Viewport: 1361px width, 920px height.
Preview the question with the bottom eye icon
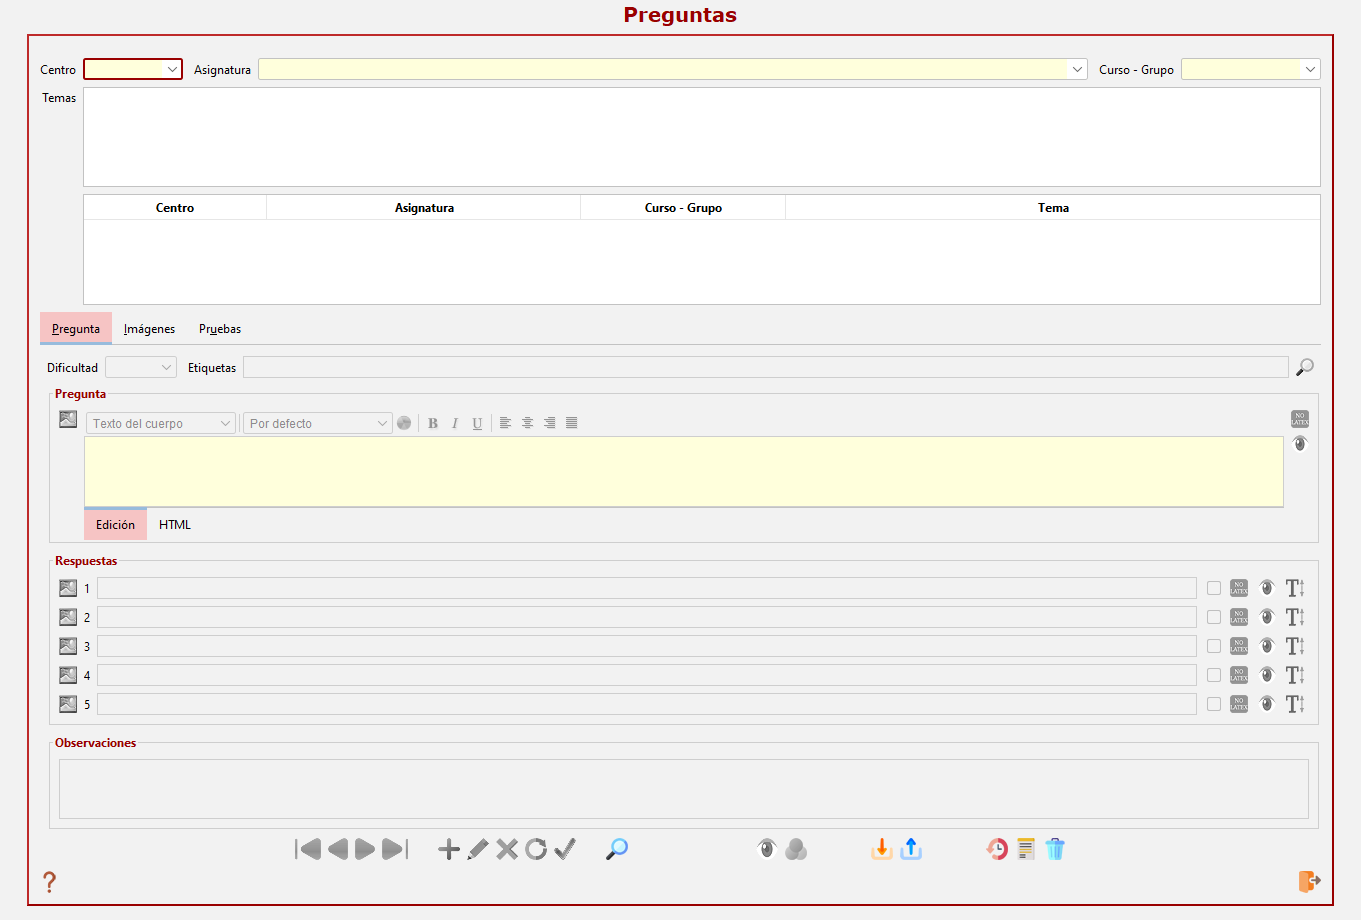(767, 849)
